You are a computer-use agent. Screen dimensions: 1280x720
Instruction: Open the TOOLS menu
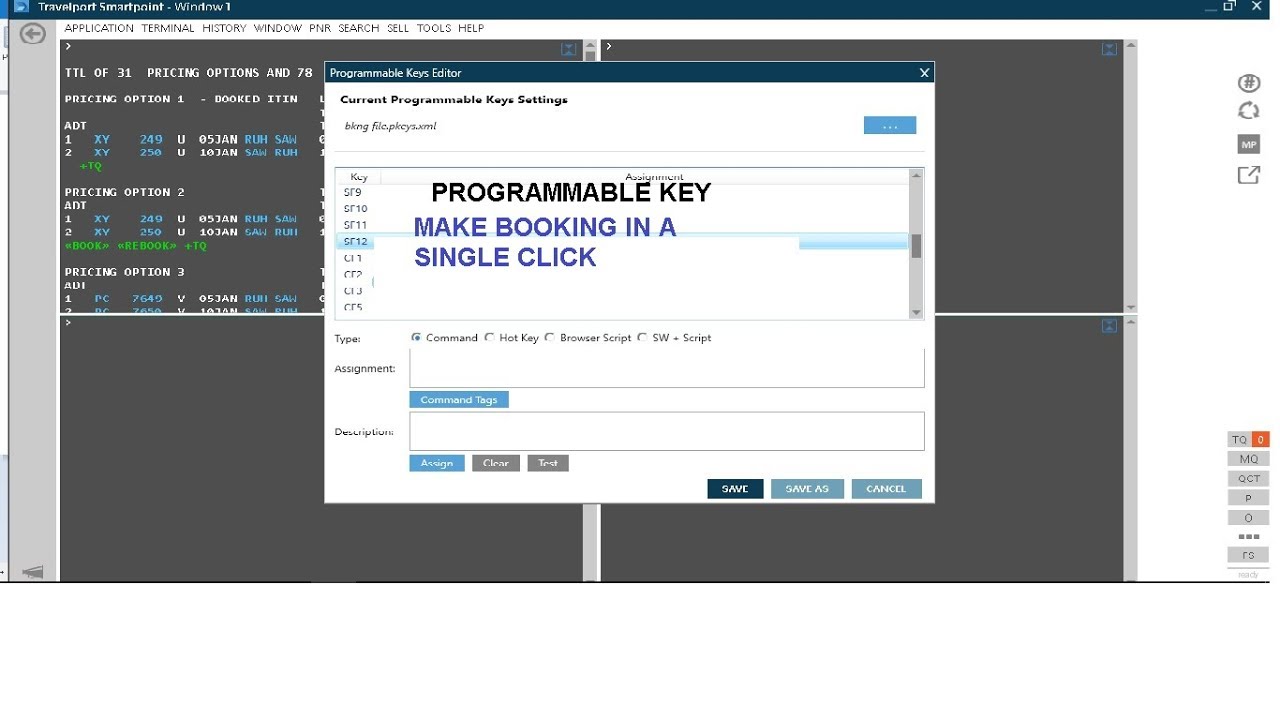click(x=434, y=28)
